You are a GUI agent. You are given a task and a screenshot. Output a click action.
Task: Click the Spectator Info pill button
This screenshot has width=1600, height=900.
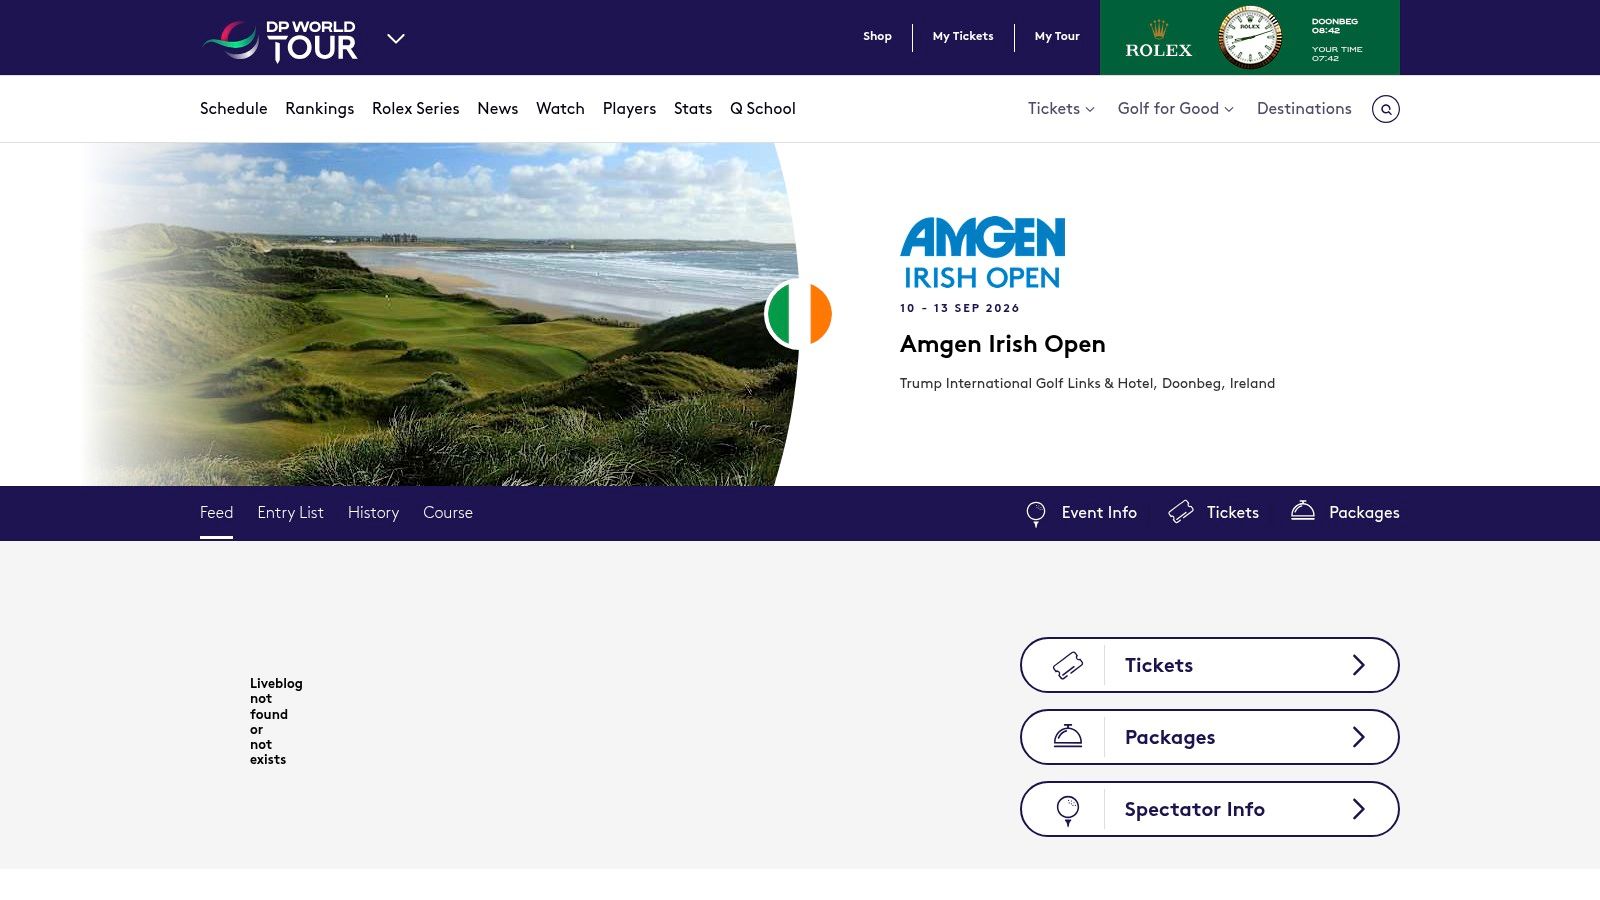[1209, 809]
